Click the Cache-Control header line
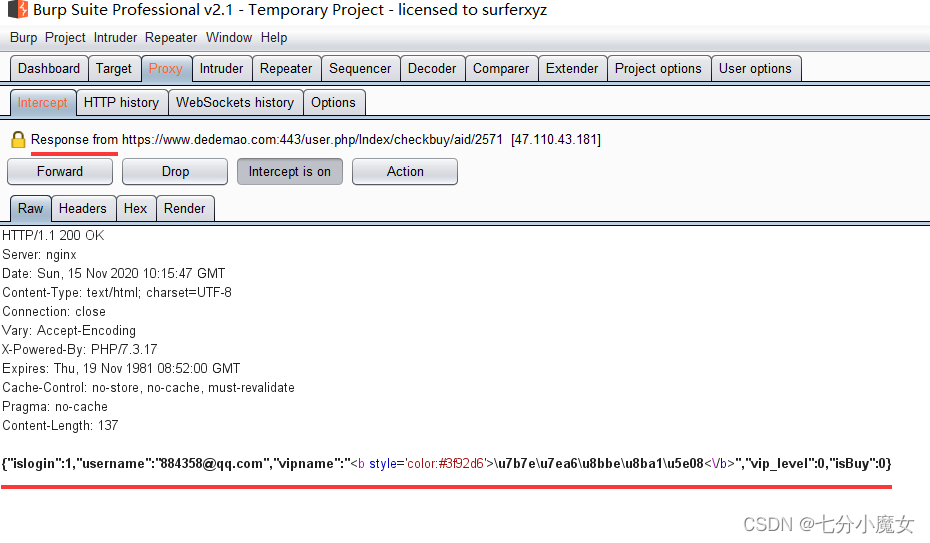This screenshot has height=543, width=930. point(148,387)
